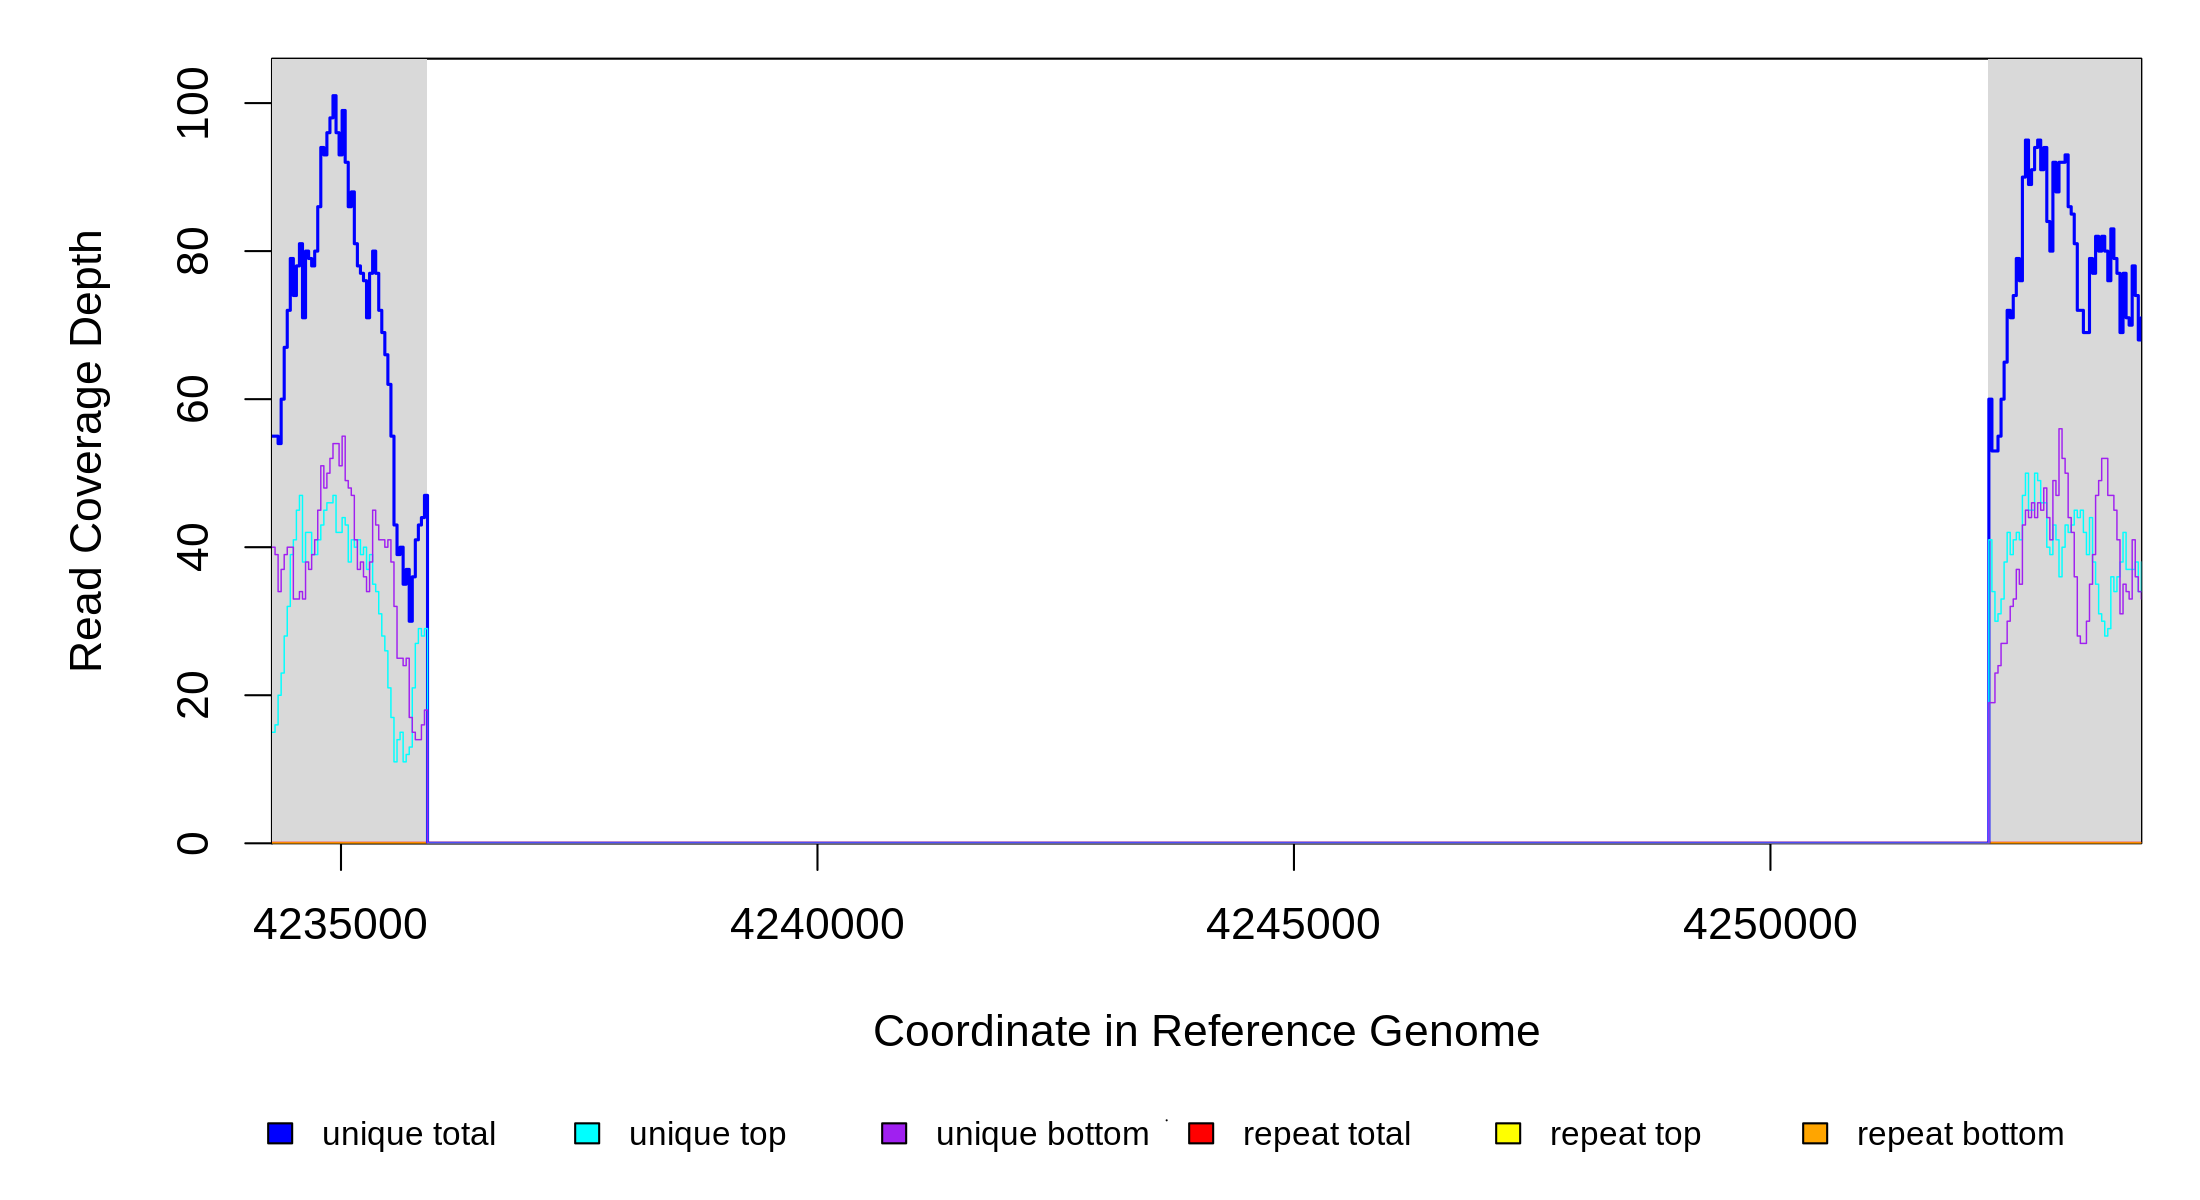This screenshot has height=1200, width=2200.
Task: Select the "repeat bottom" legend label
Action: pyautogui.click(x=1960, y=1134)
